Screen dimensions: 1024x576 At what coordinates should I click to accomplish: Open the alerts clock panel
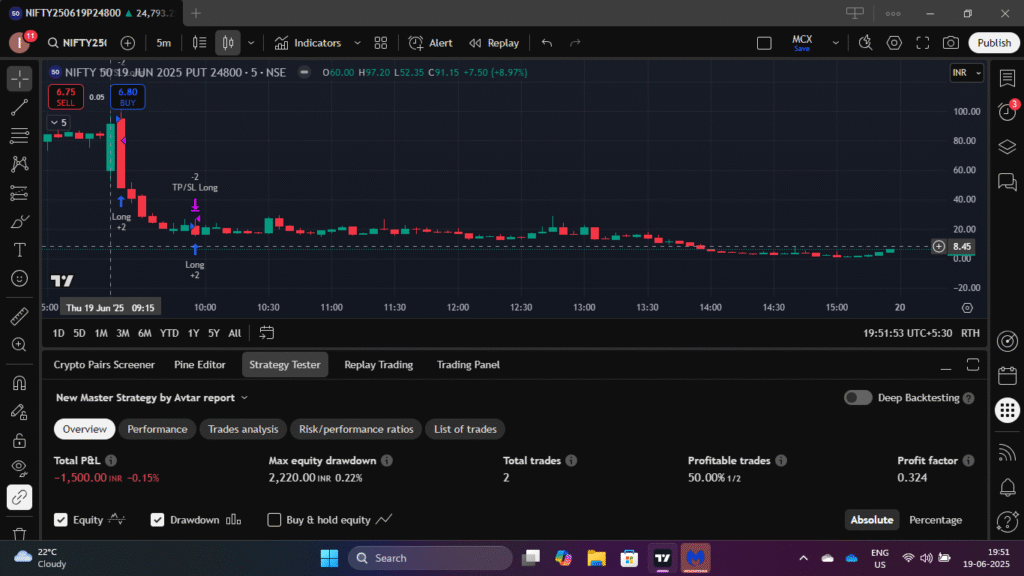(x=1007, y=112)
